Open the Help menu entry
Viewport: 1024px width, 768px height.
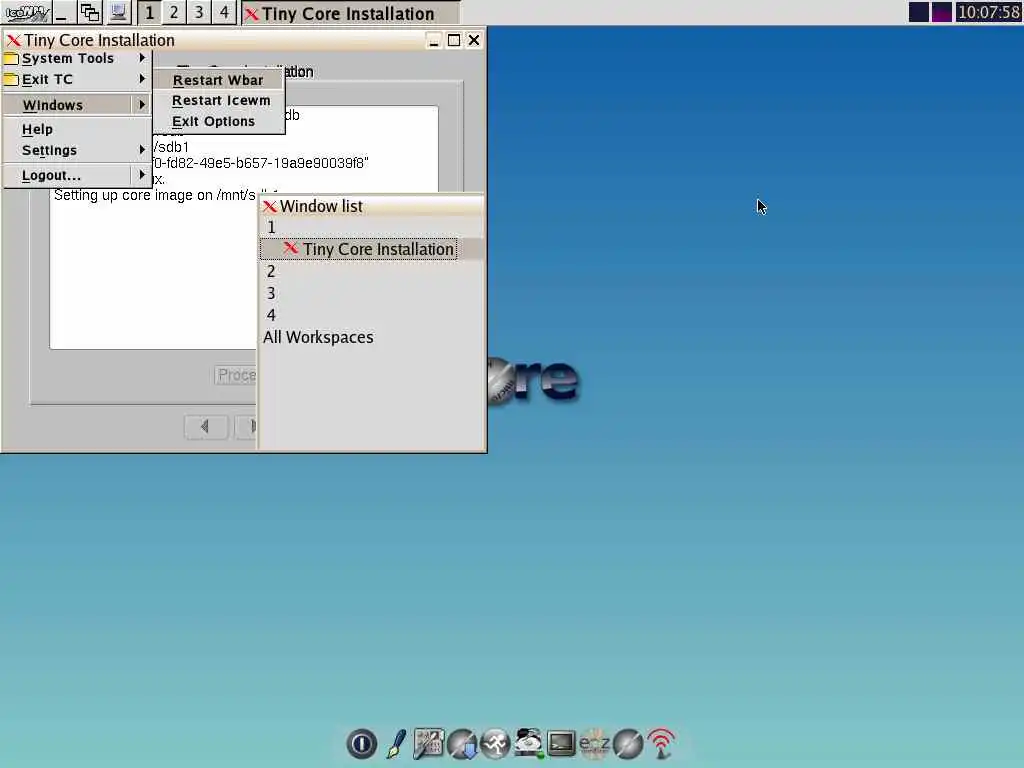point(77,129)
